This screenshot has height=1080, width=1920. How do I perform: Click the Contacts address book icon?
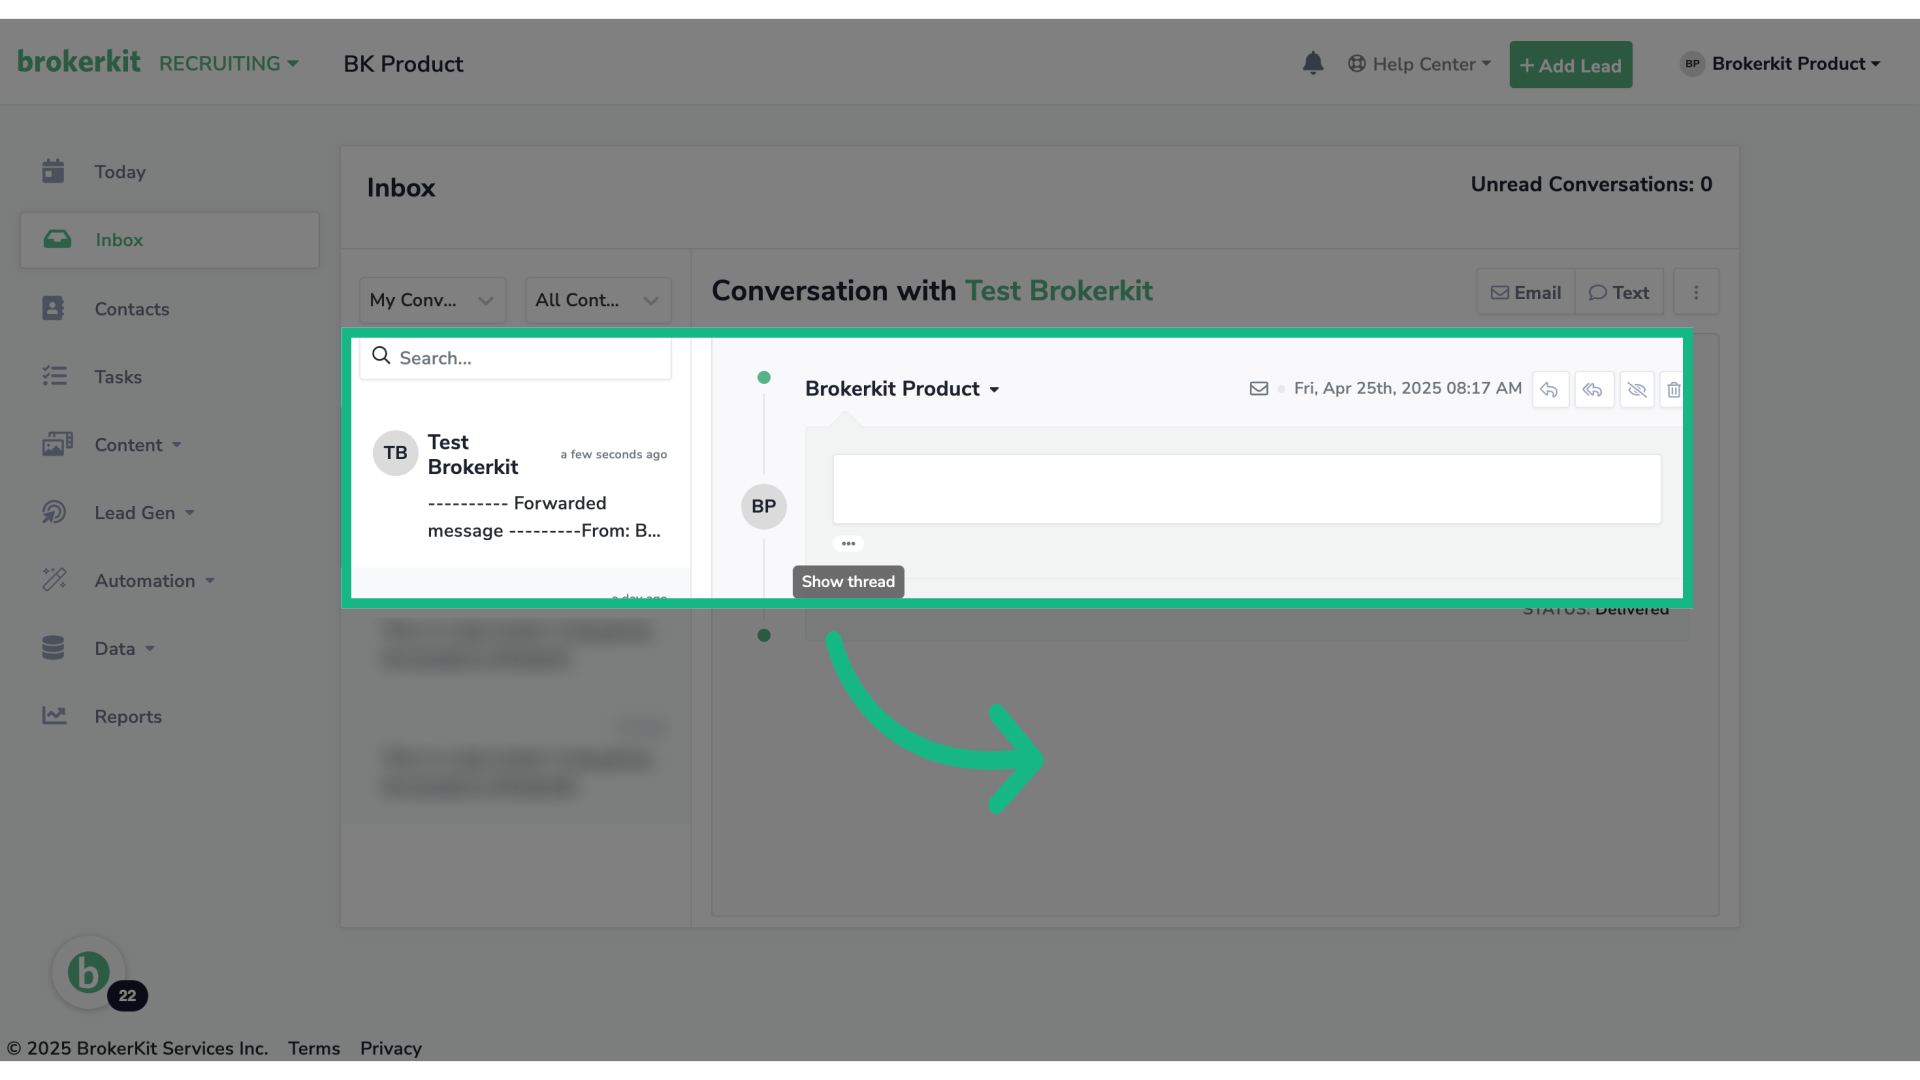53,308
